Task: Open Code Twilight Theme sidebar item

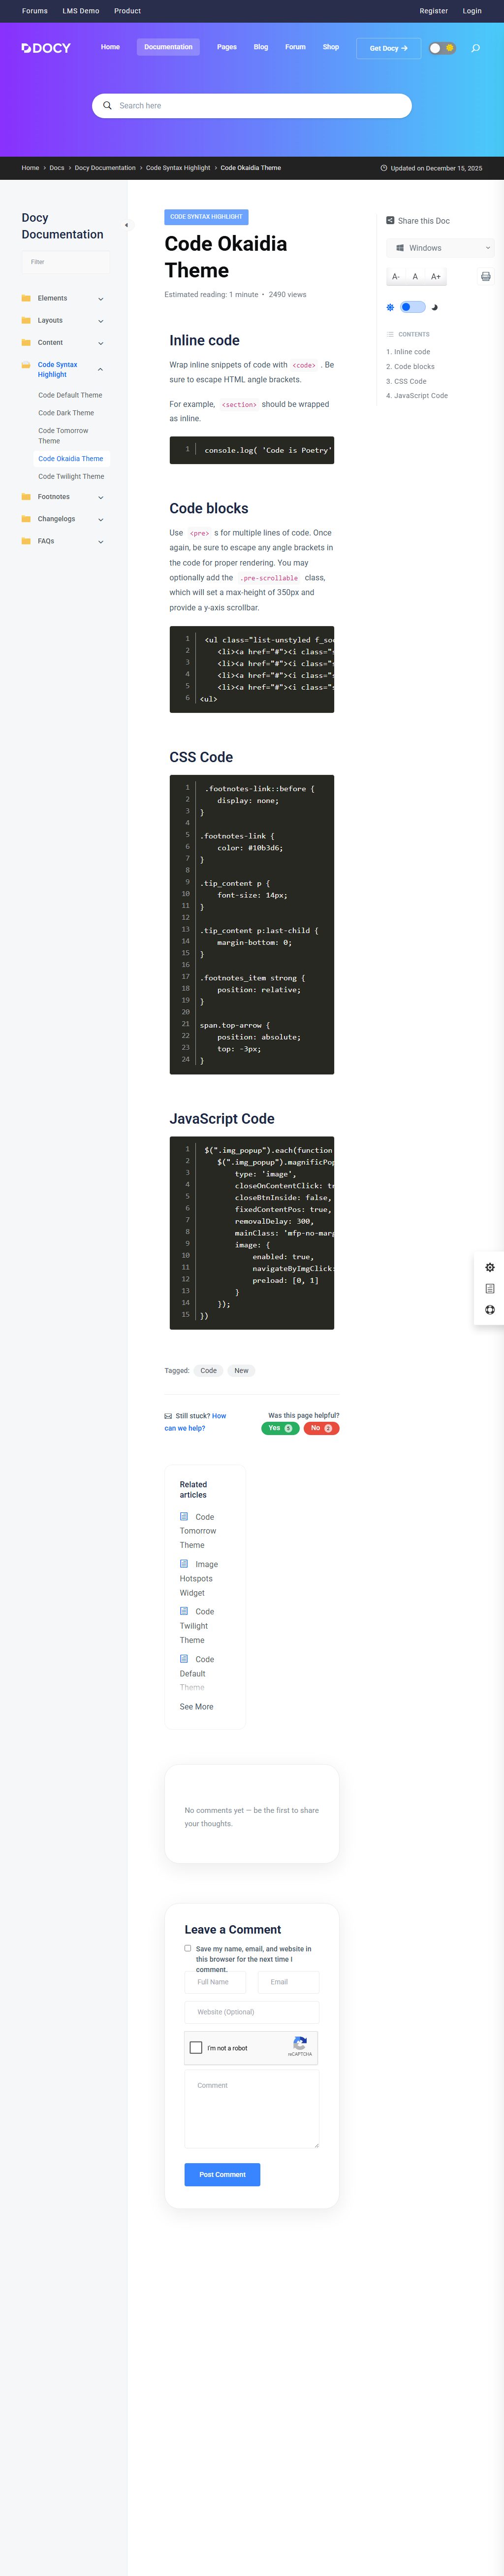Action: point(71,476)
